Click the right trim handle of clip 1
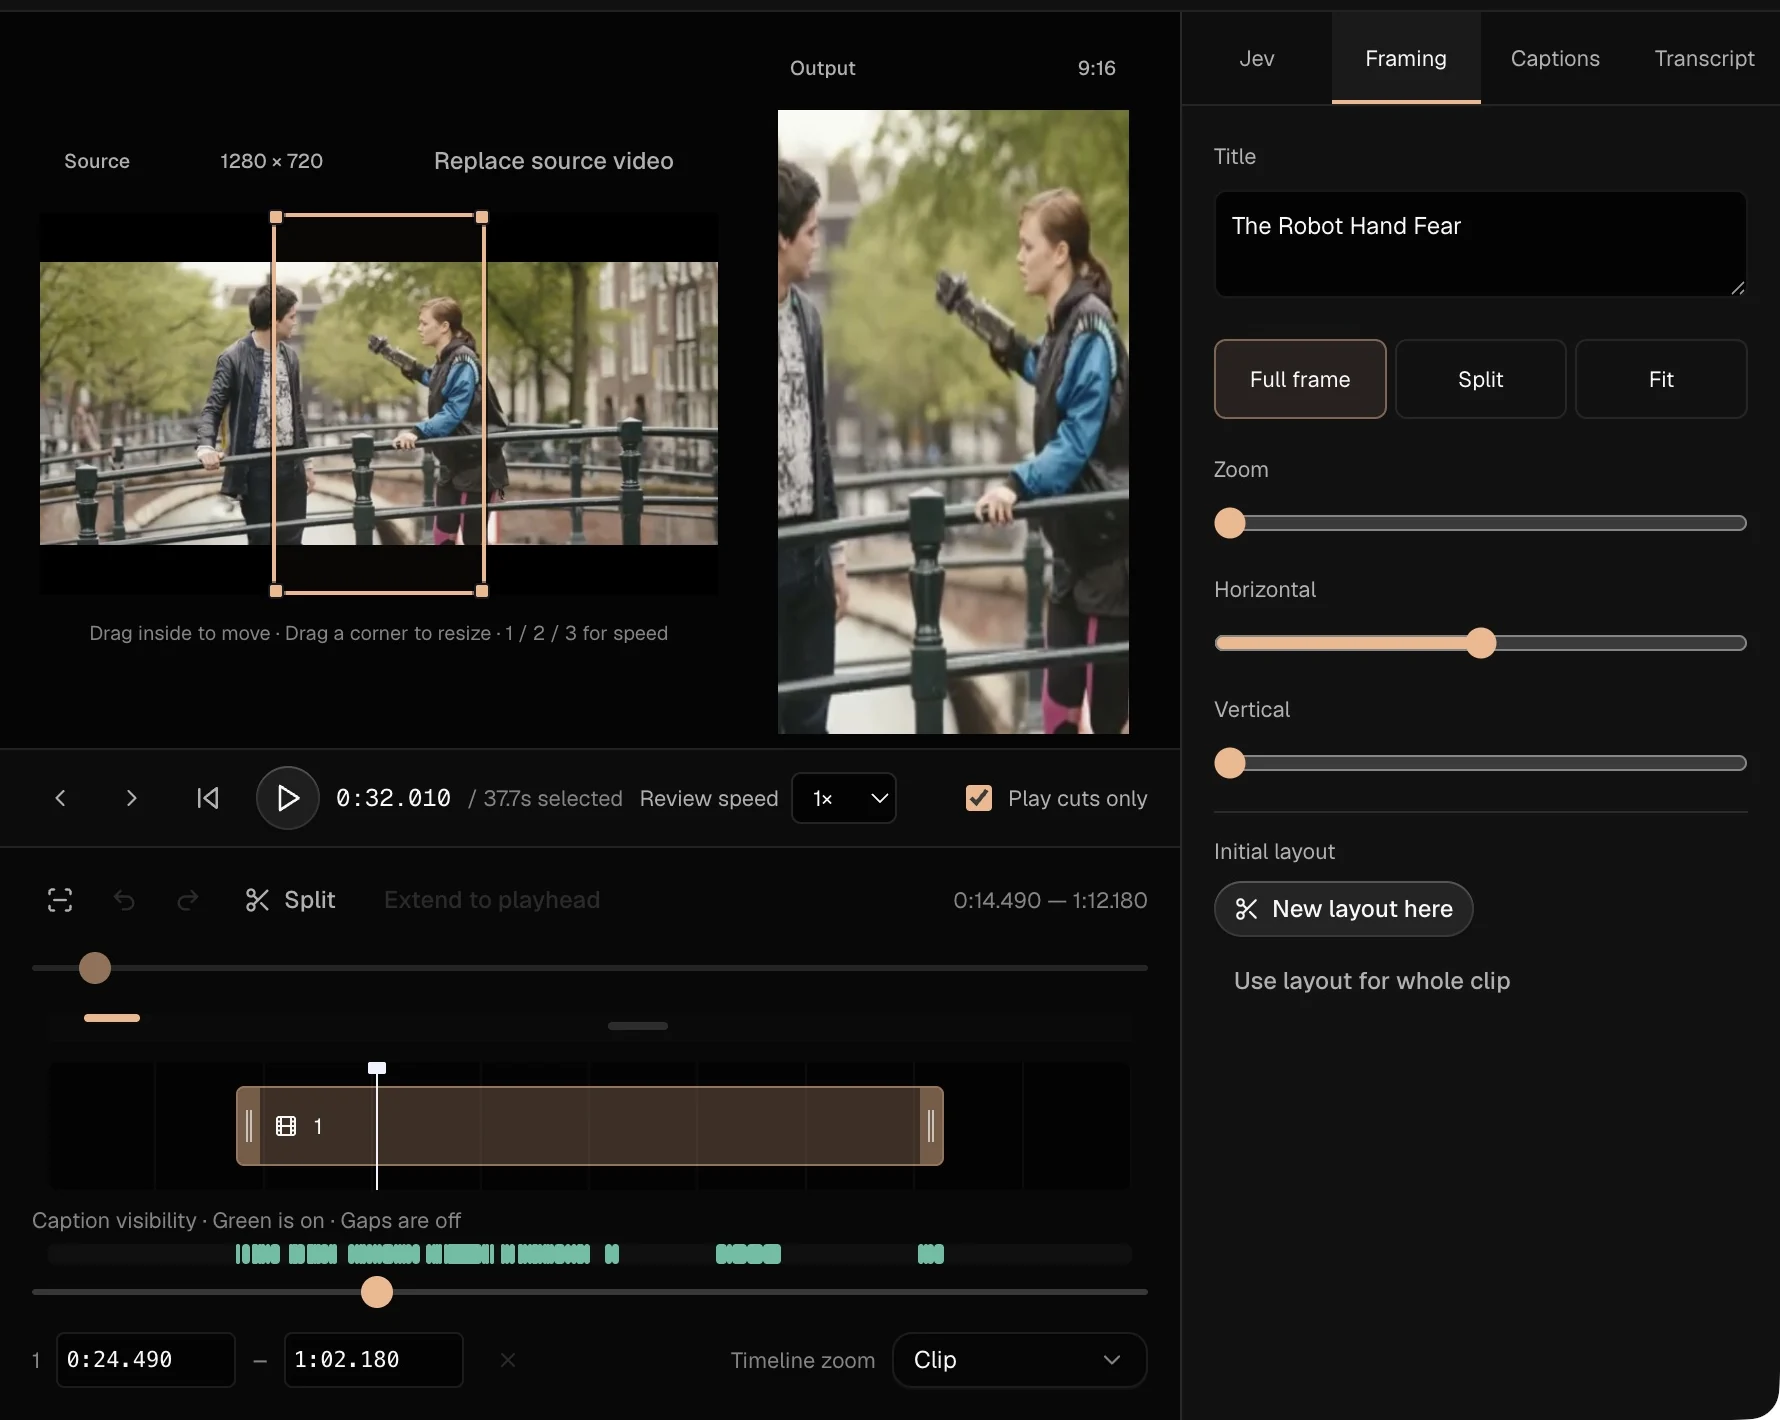Image resolution: width=1780 pixels, height=1420 pixels. (x=931, y=1126)
